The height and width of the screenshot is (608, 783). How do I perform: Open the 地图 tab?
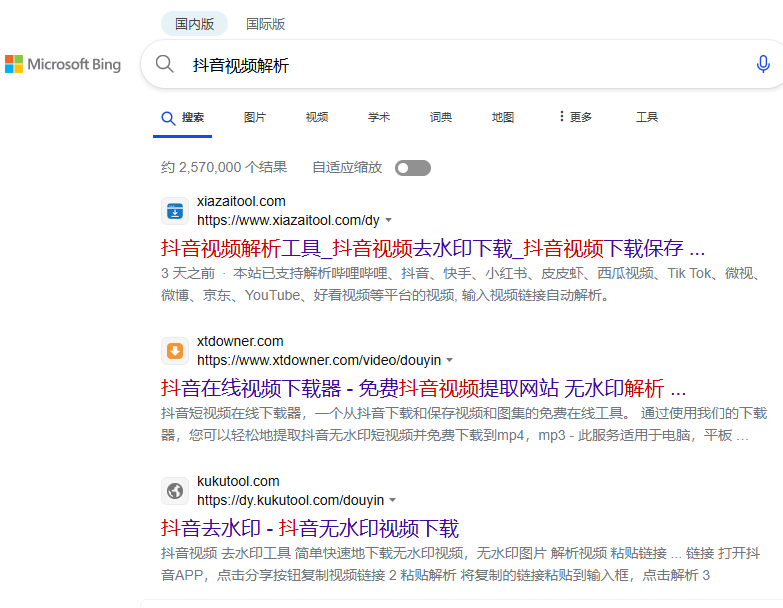pos(503,117)
